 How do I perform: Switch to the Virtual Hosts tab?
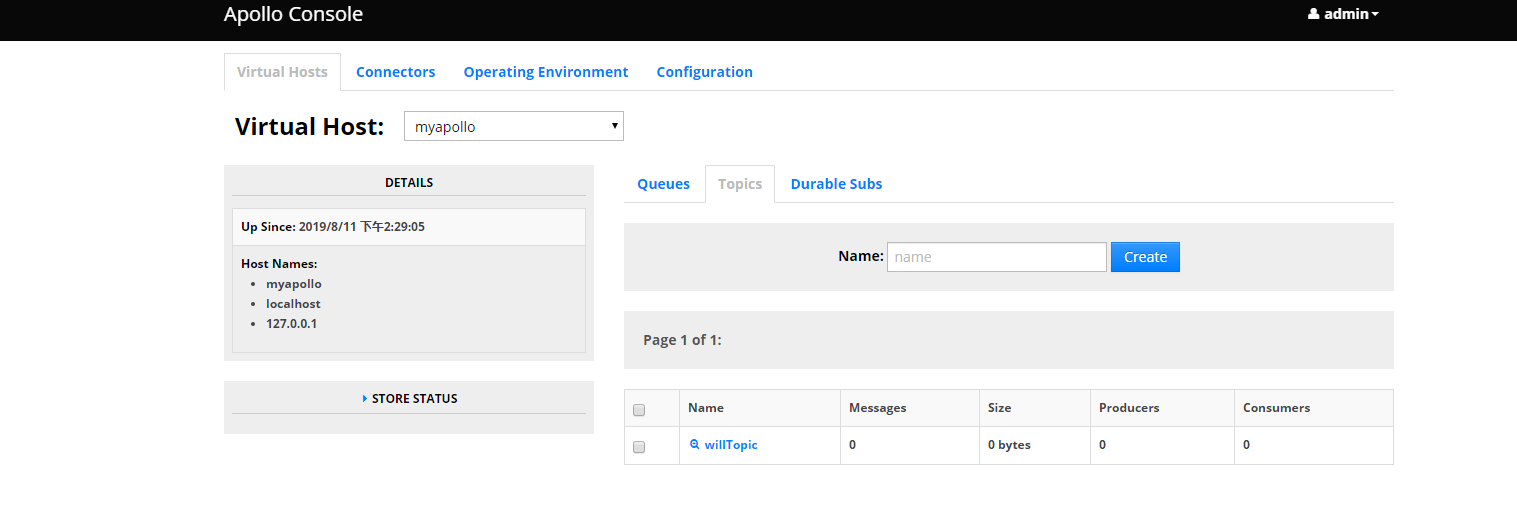click(x=282, y=72)
